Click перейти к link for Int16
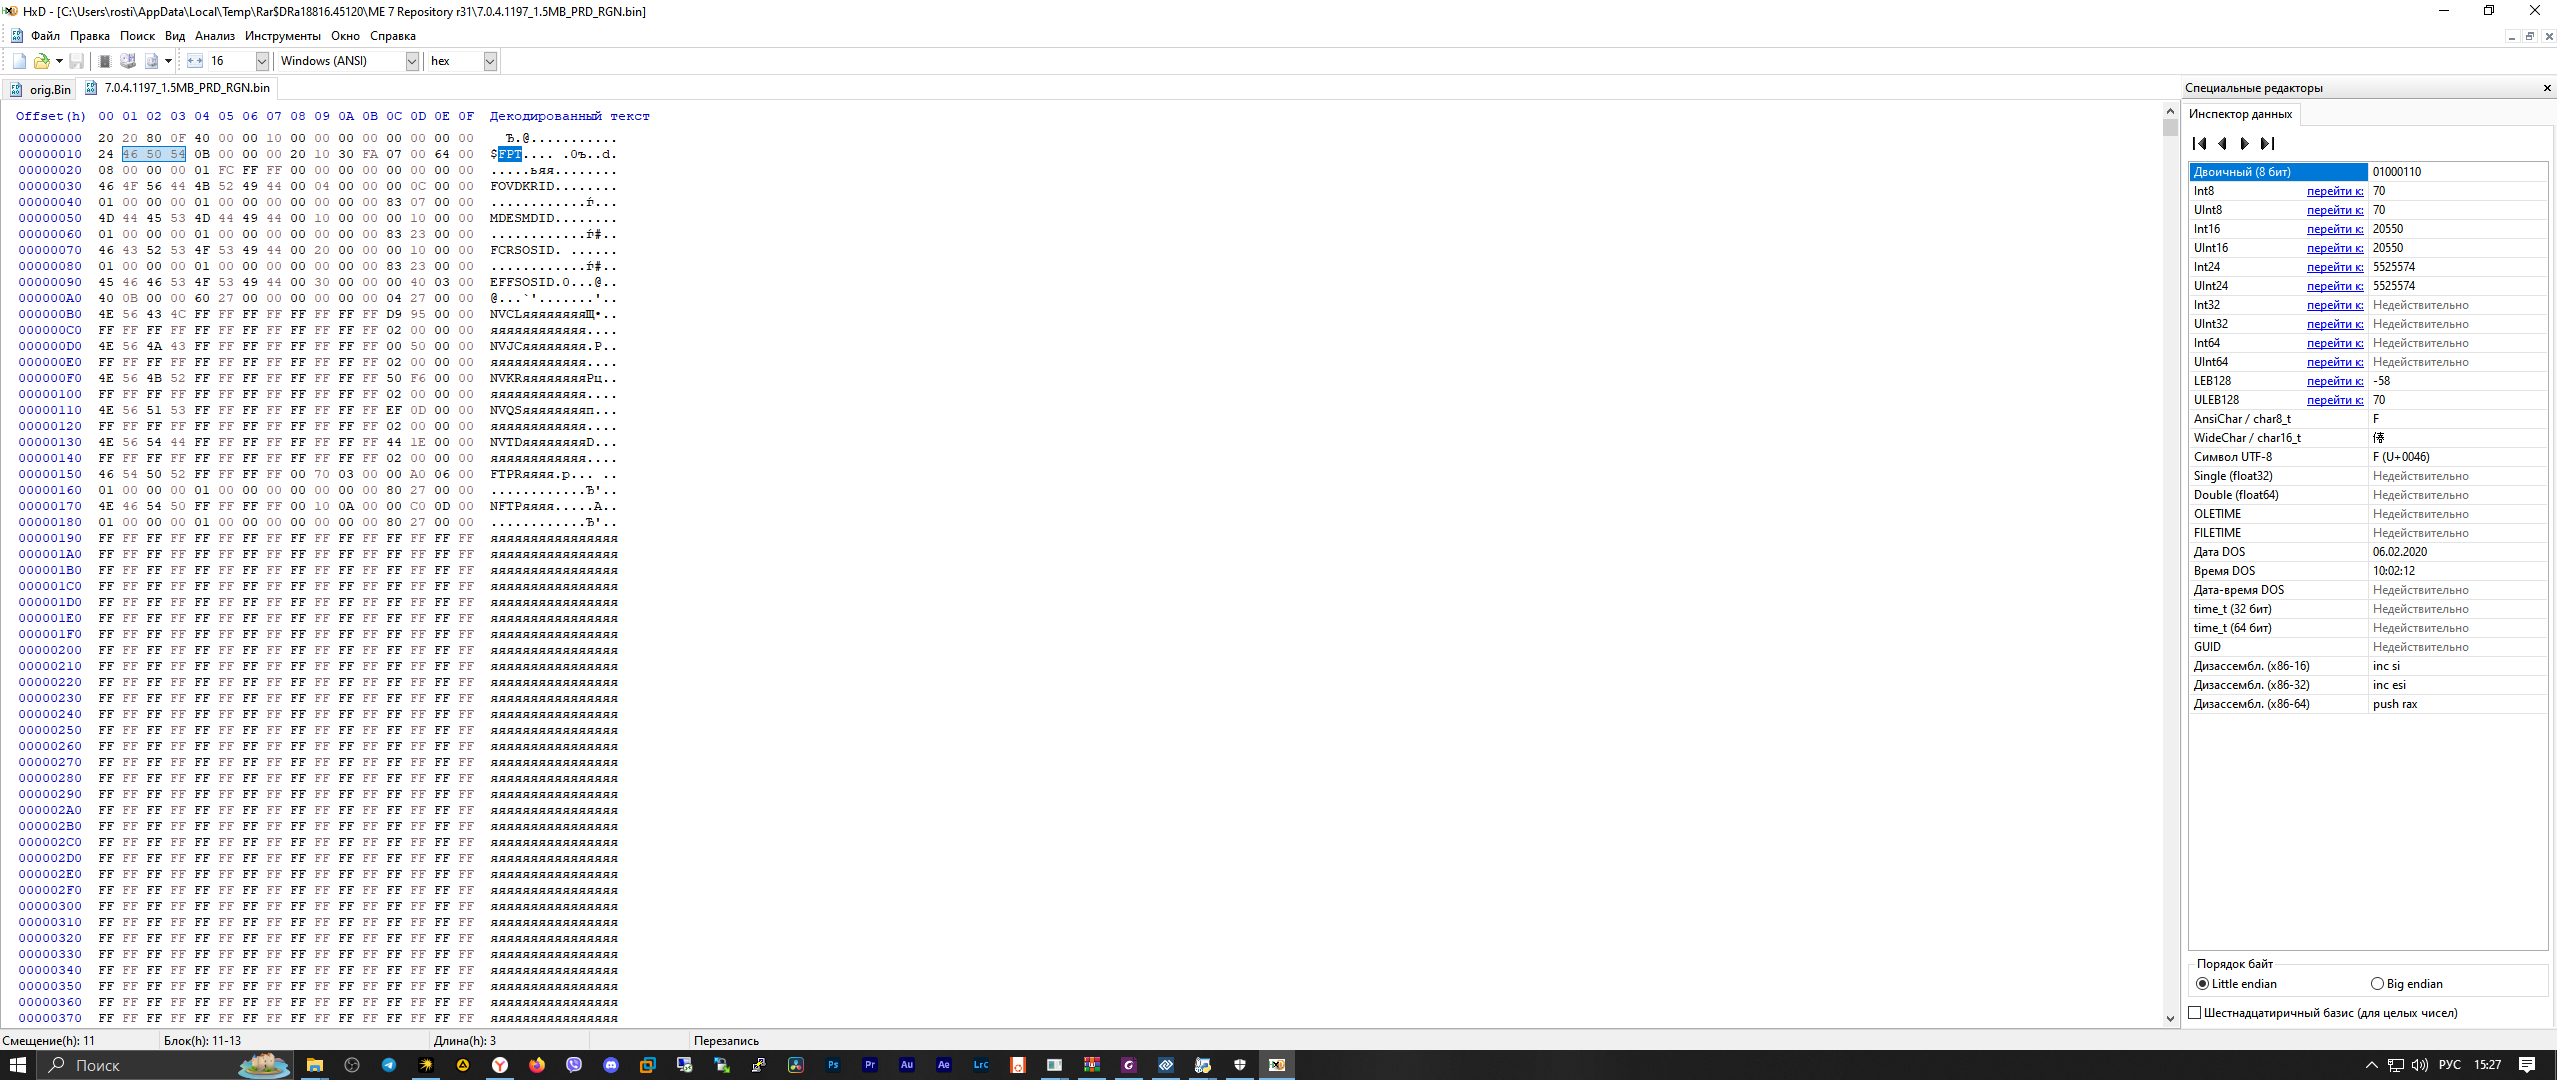Viewport: 2557px width, 1080px height. click(2334, 229)
